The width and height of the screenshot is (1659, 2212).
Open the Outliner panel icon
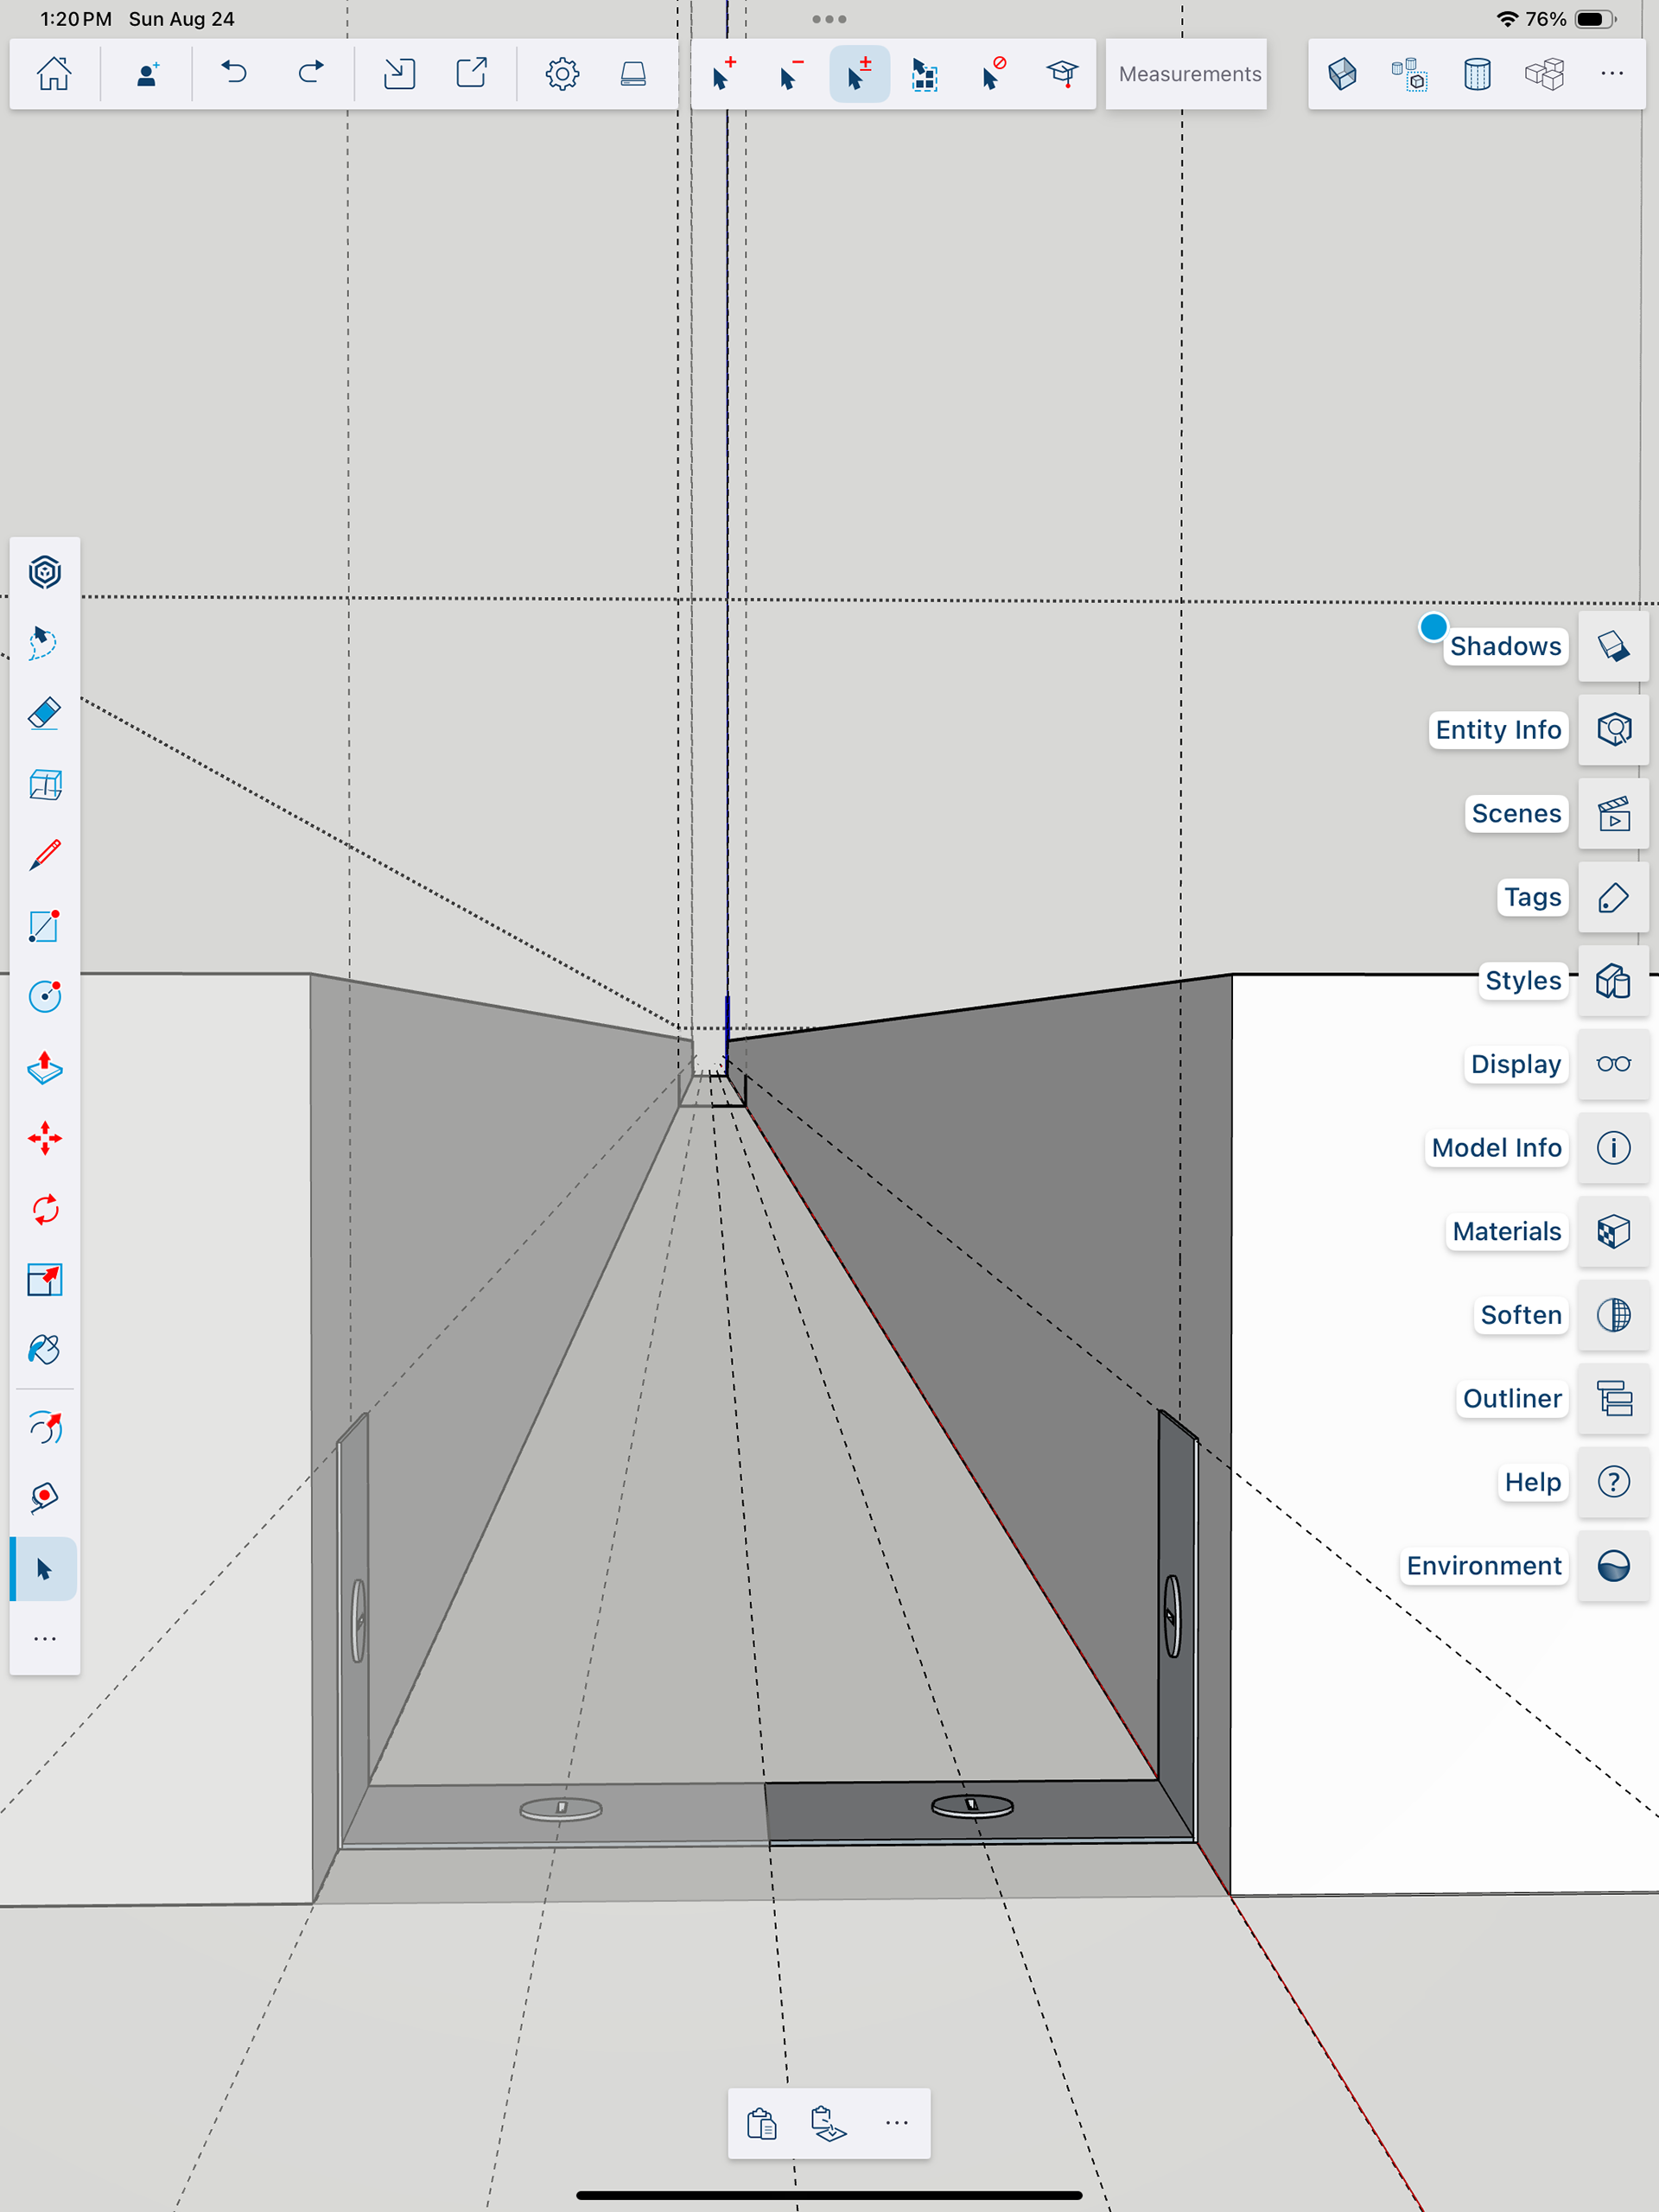(1613, 1398)
